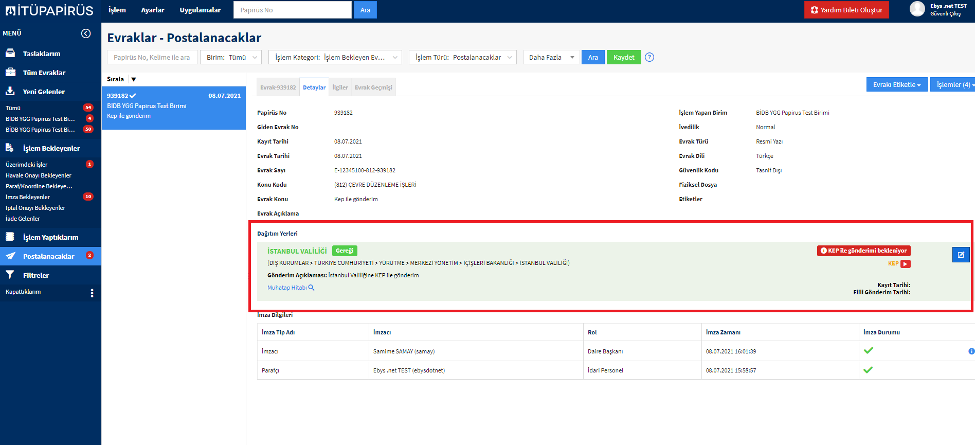Open Muhatap Hitabı search link
977x445 pixels.
(x=290, y=287)
